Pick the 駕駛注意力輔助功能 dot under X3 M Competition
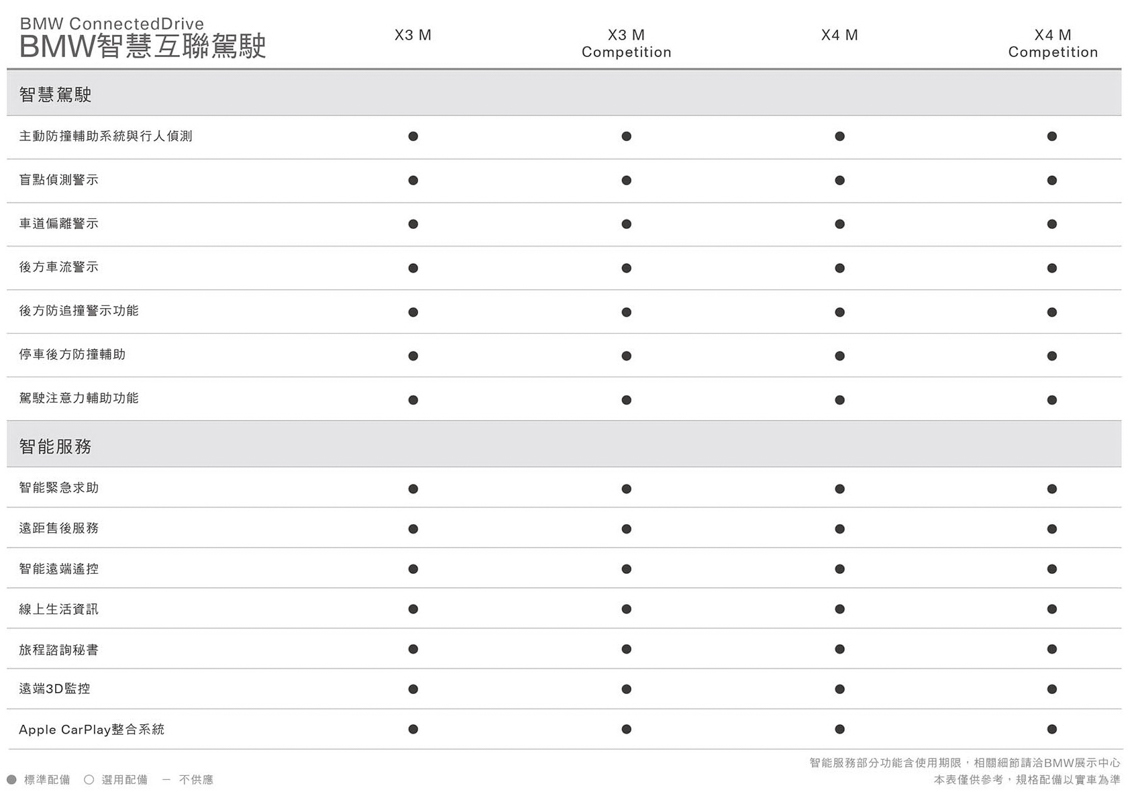Viewport: 1132px width, 800px height. pos(626,400)
